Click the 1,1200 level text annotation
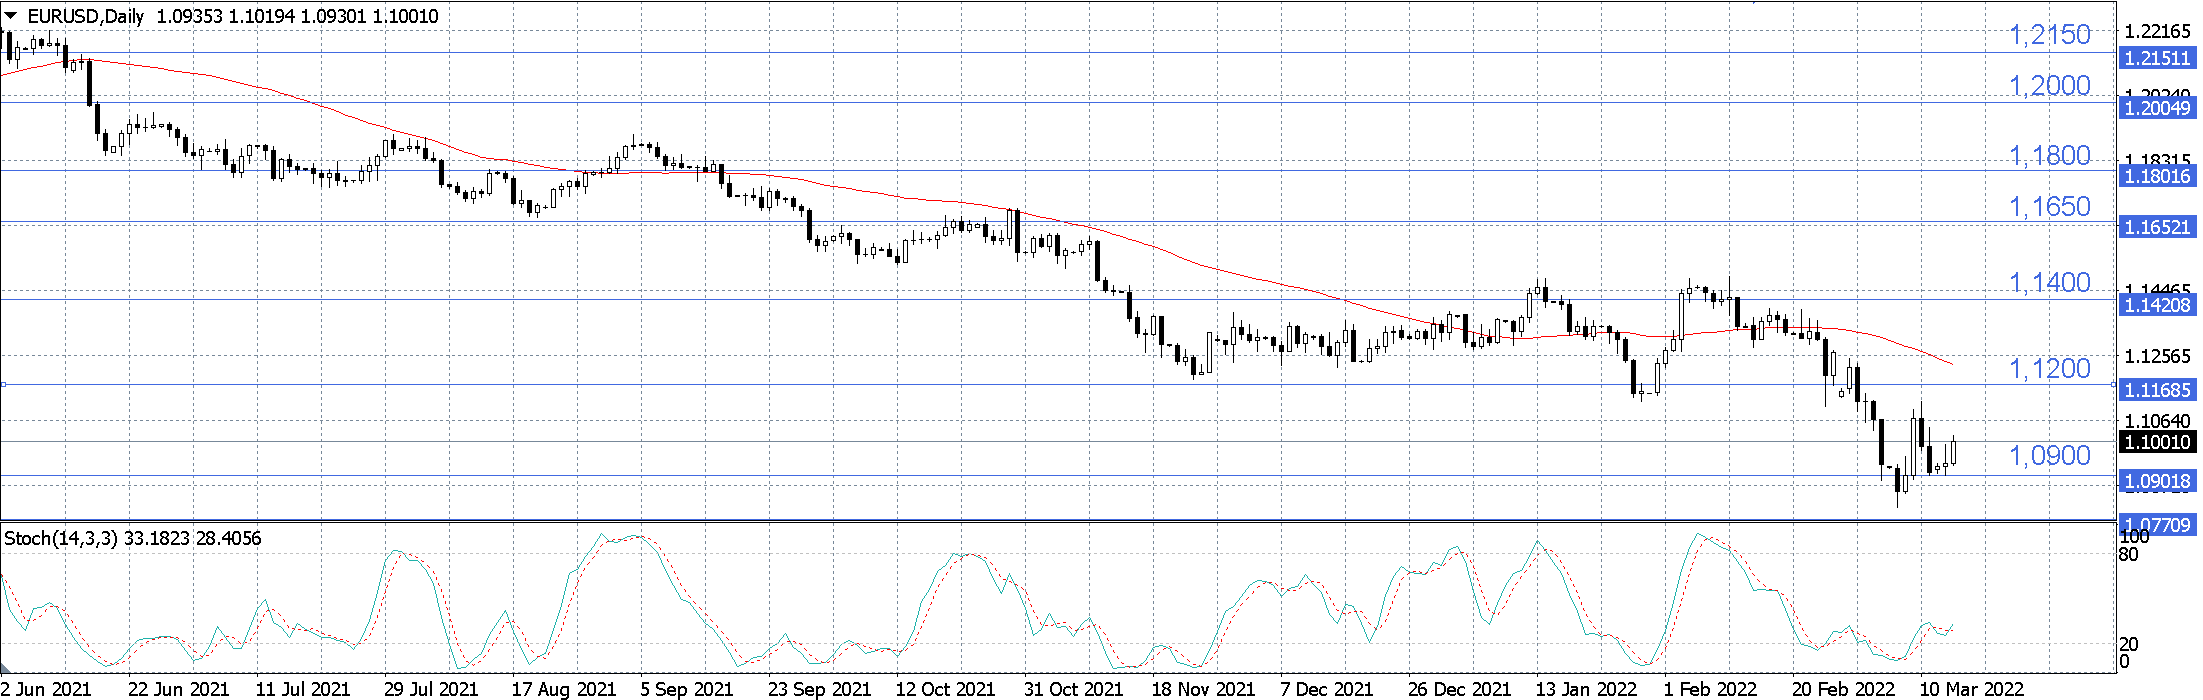The width and height of the screenshot is (2203, 700). 2050,369
